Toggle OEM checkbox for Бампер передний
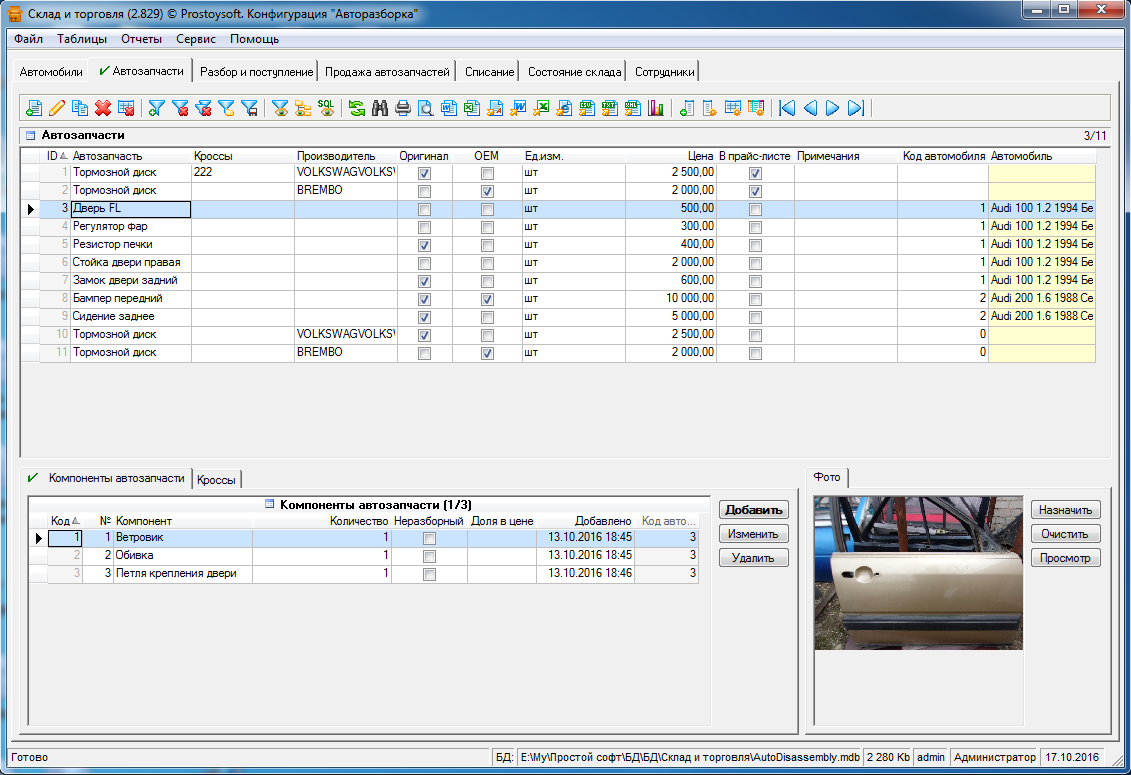Viewport: 1131px width, 775px height. (x=487, y=299)
